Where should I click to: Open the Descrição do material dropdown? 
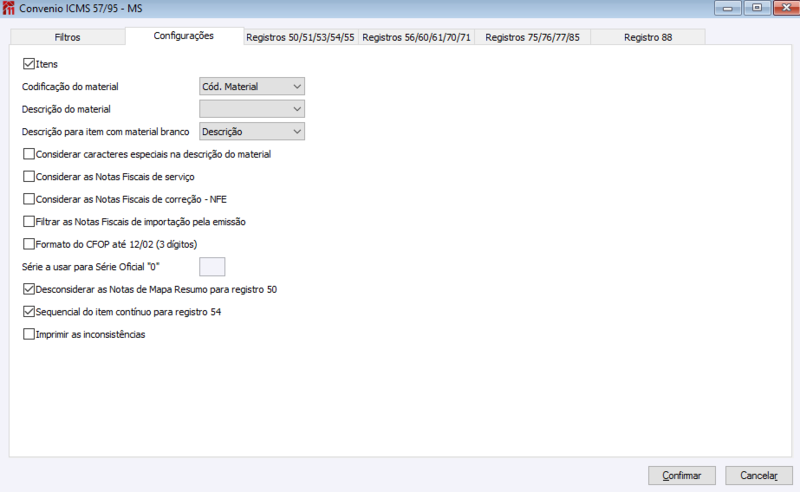(252, 109)
